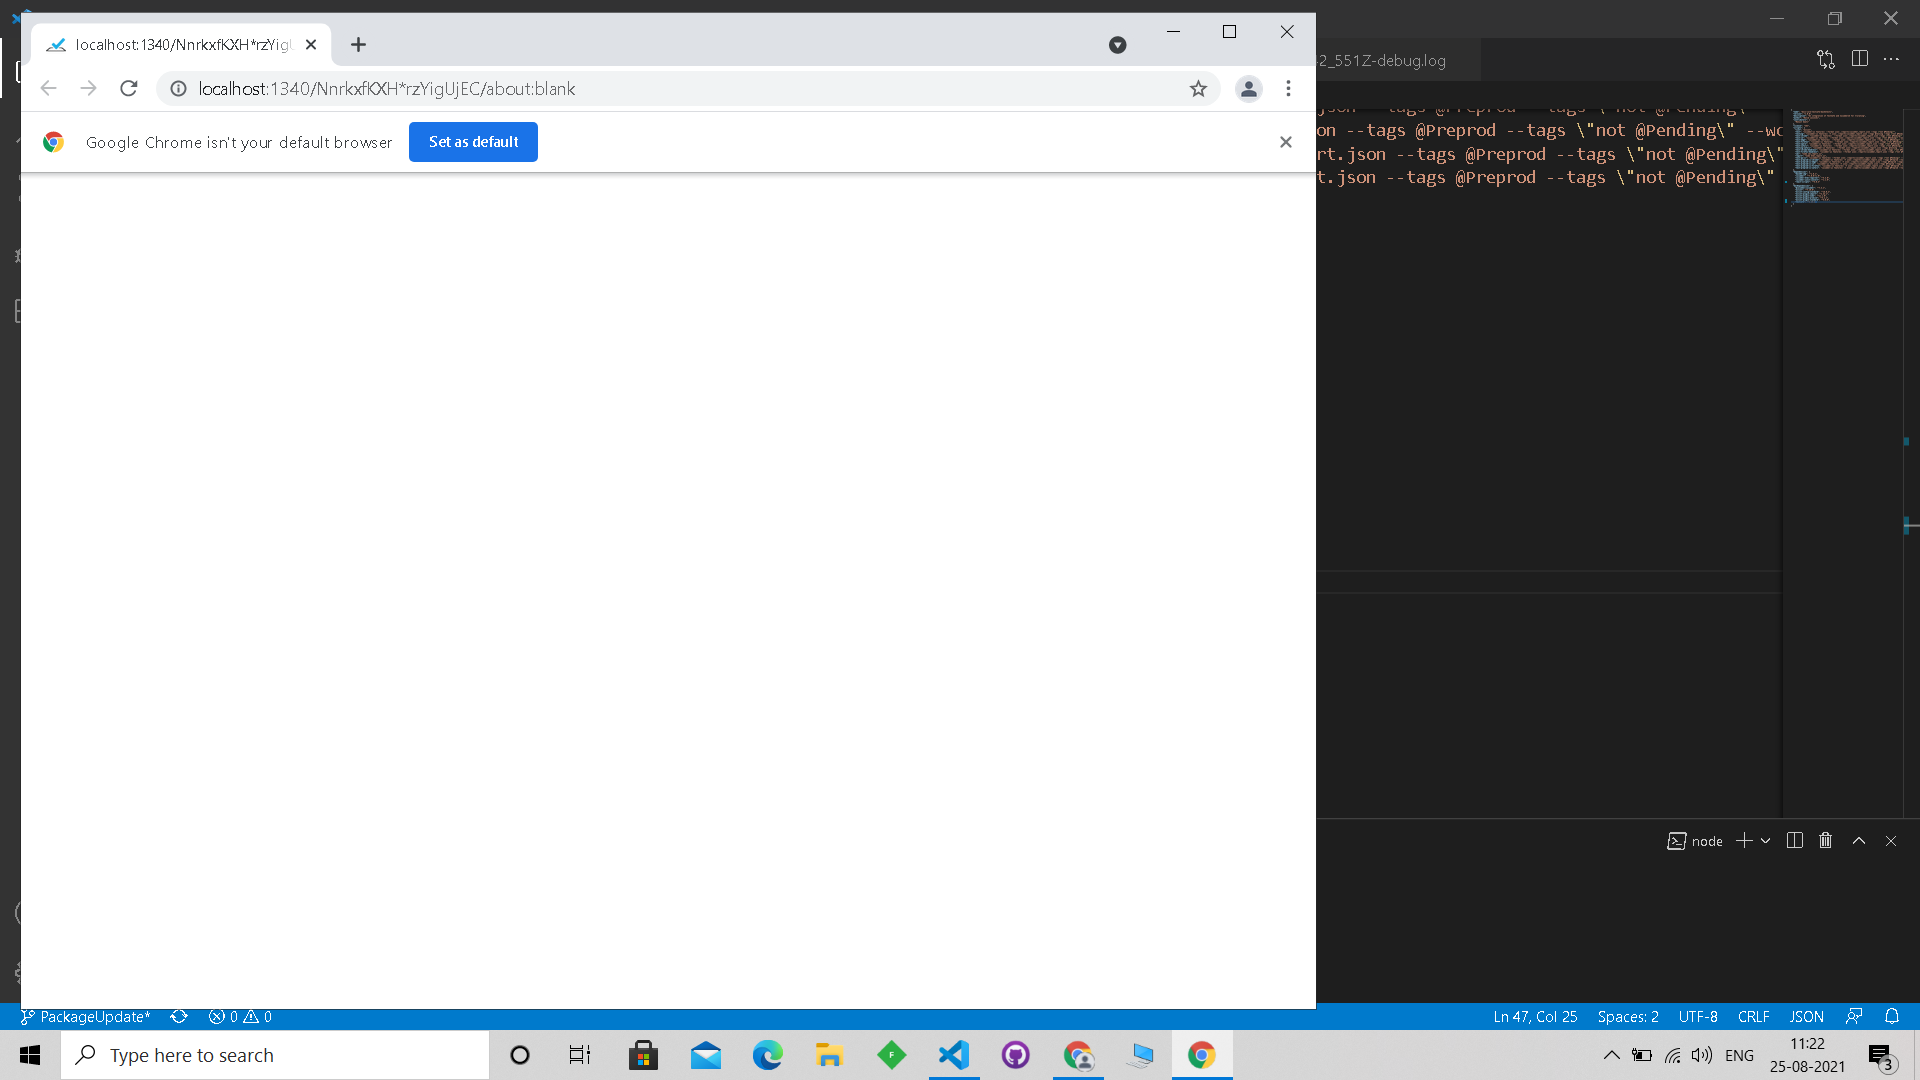This screenshot has width=1920, height=1080.
Task: Select debug.log editor tab
Action: coord(1385,60)
